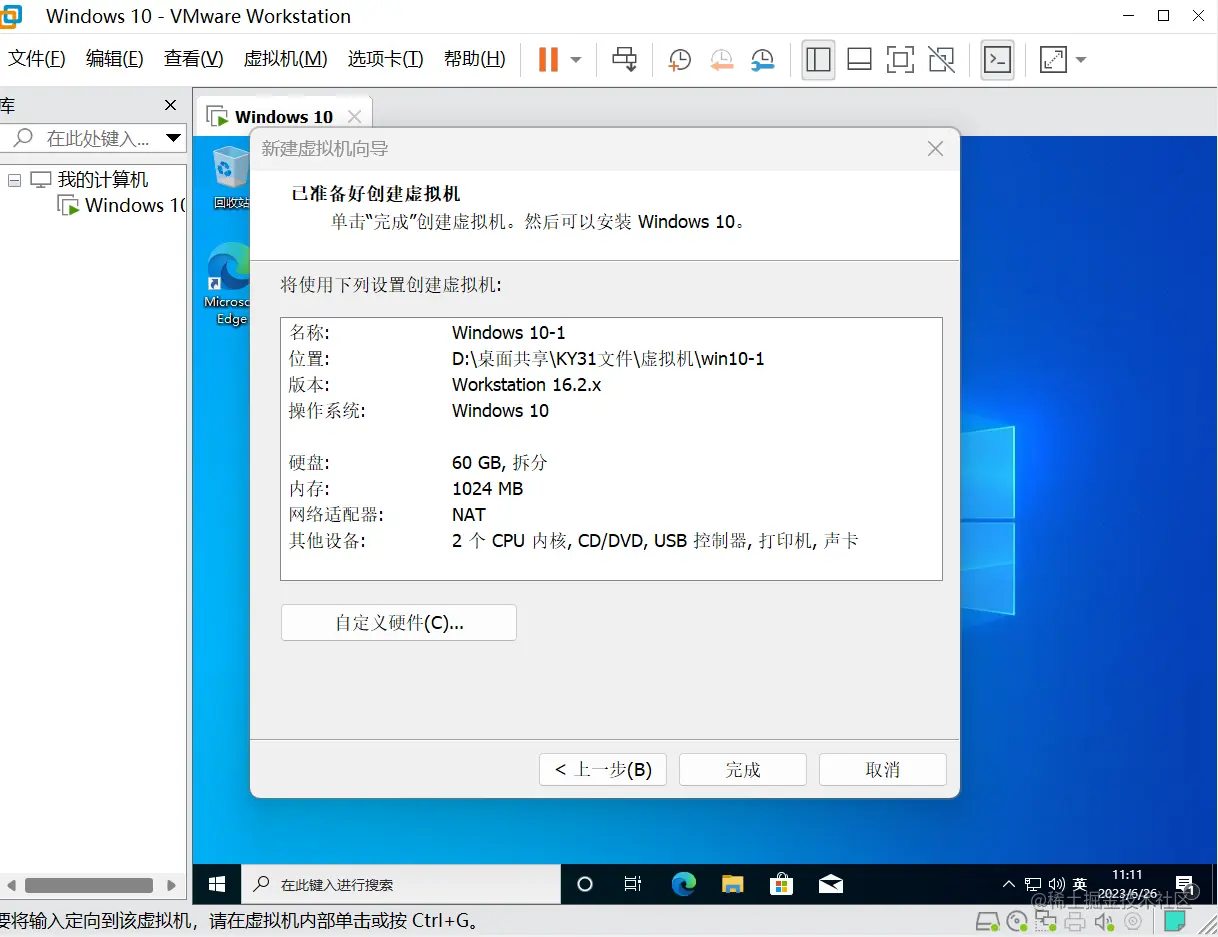Viewport: 1218px width, 937px height.
Task: Select 我的计算机 in the library tree
Action: click(102, 180)
